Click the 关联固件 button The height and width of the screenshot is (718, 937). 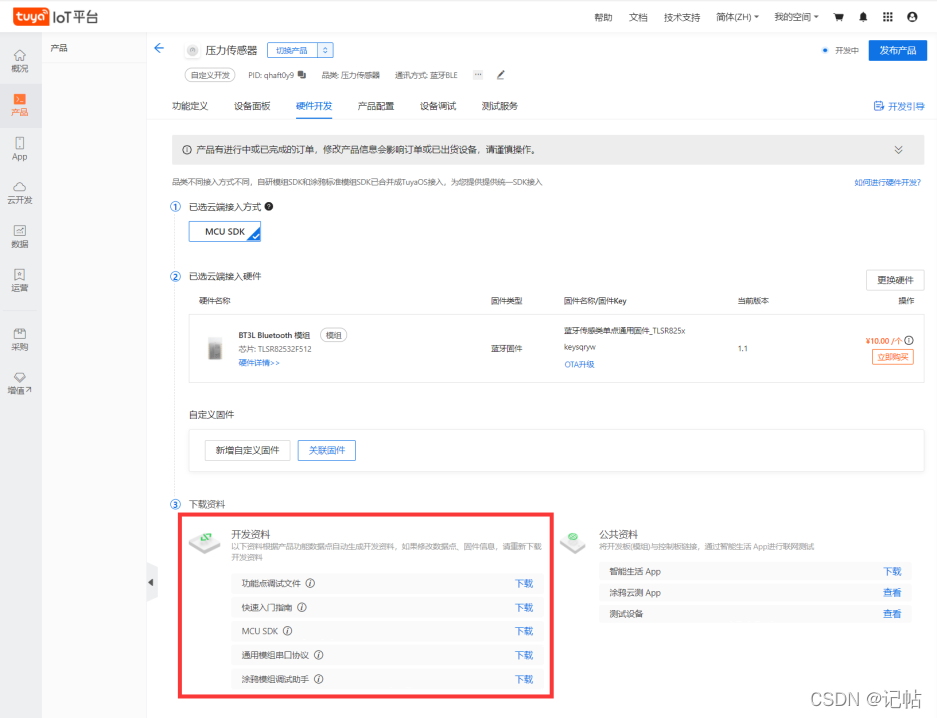pos(327,450)
